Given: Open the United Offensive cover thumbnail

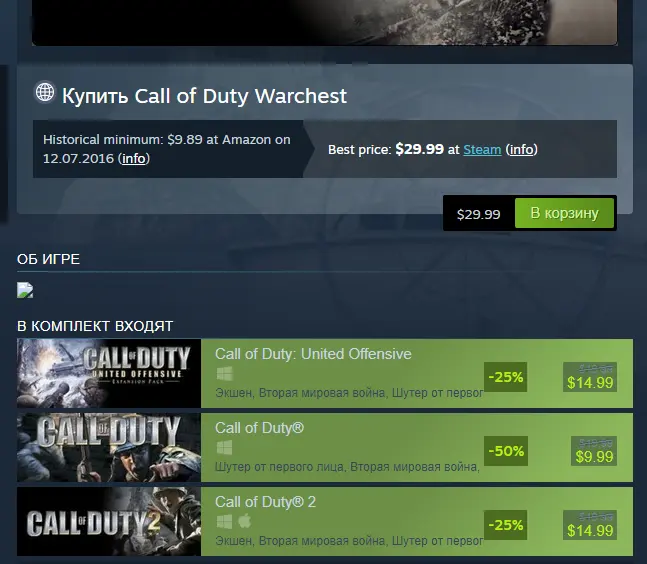Looking at the screenshot, I should click(109, 373).
